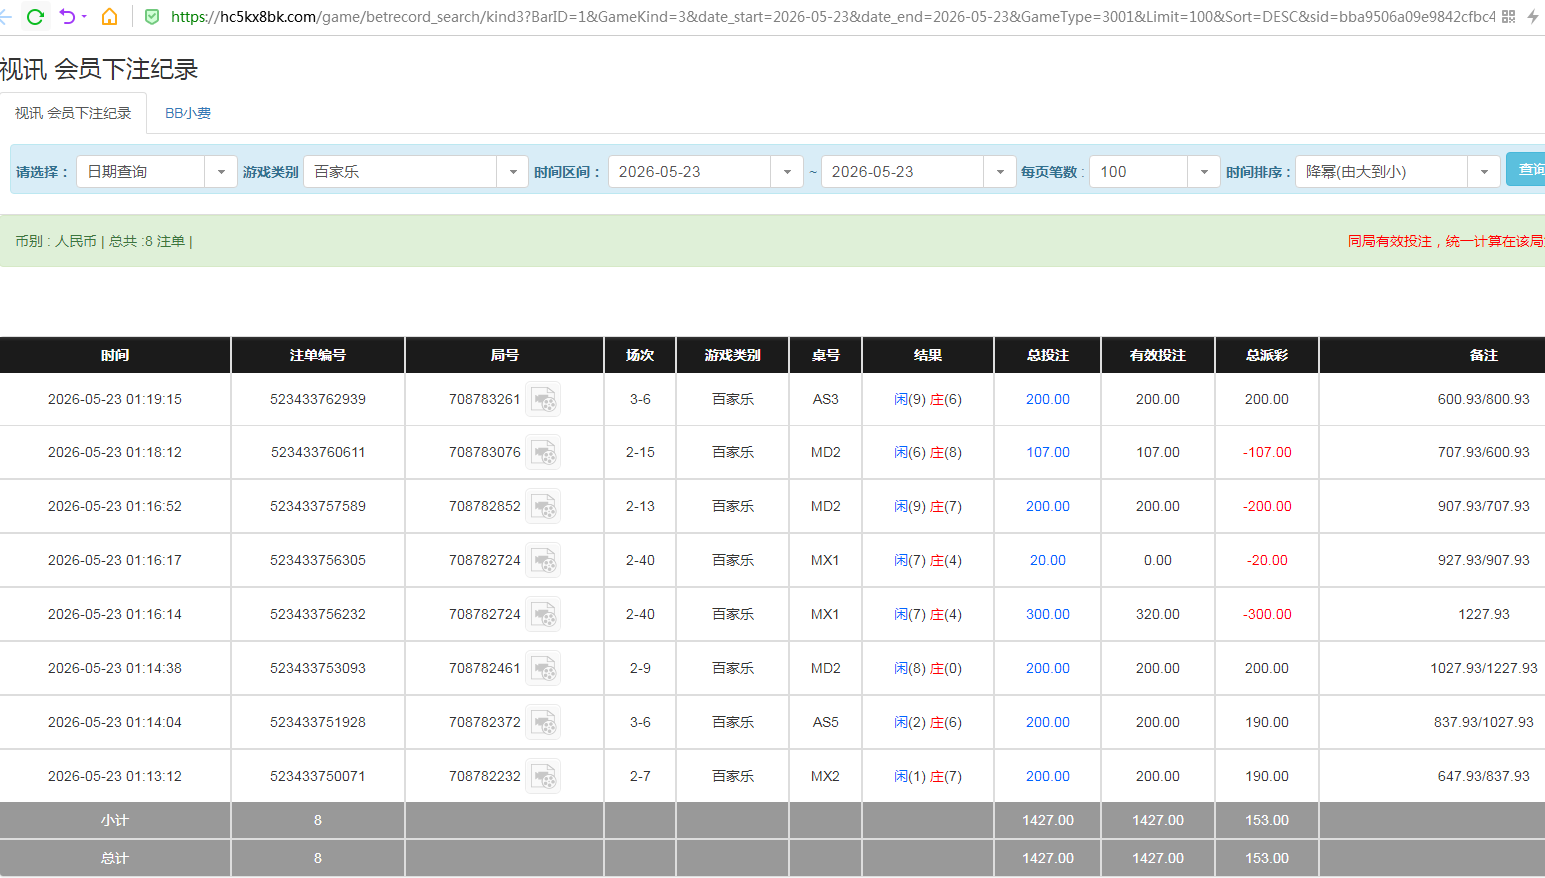Click remark value 600.93/800.93
Screen dimensions: 1545x878
(x=1483, y=399)
